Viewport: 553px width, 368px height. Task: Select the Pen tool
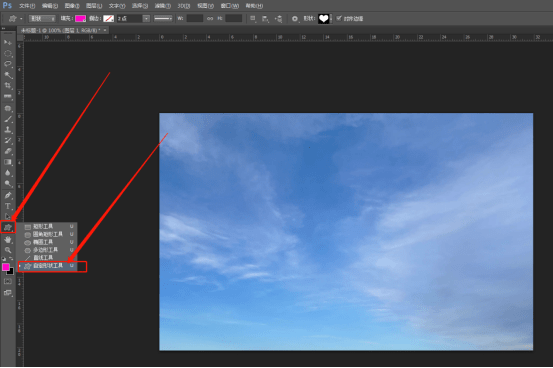pyautogui.click(x=8, y=195)
